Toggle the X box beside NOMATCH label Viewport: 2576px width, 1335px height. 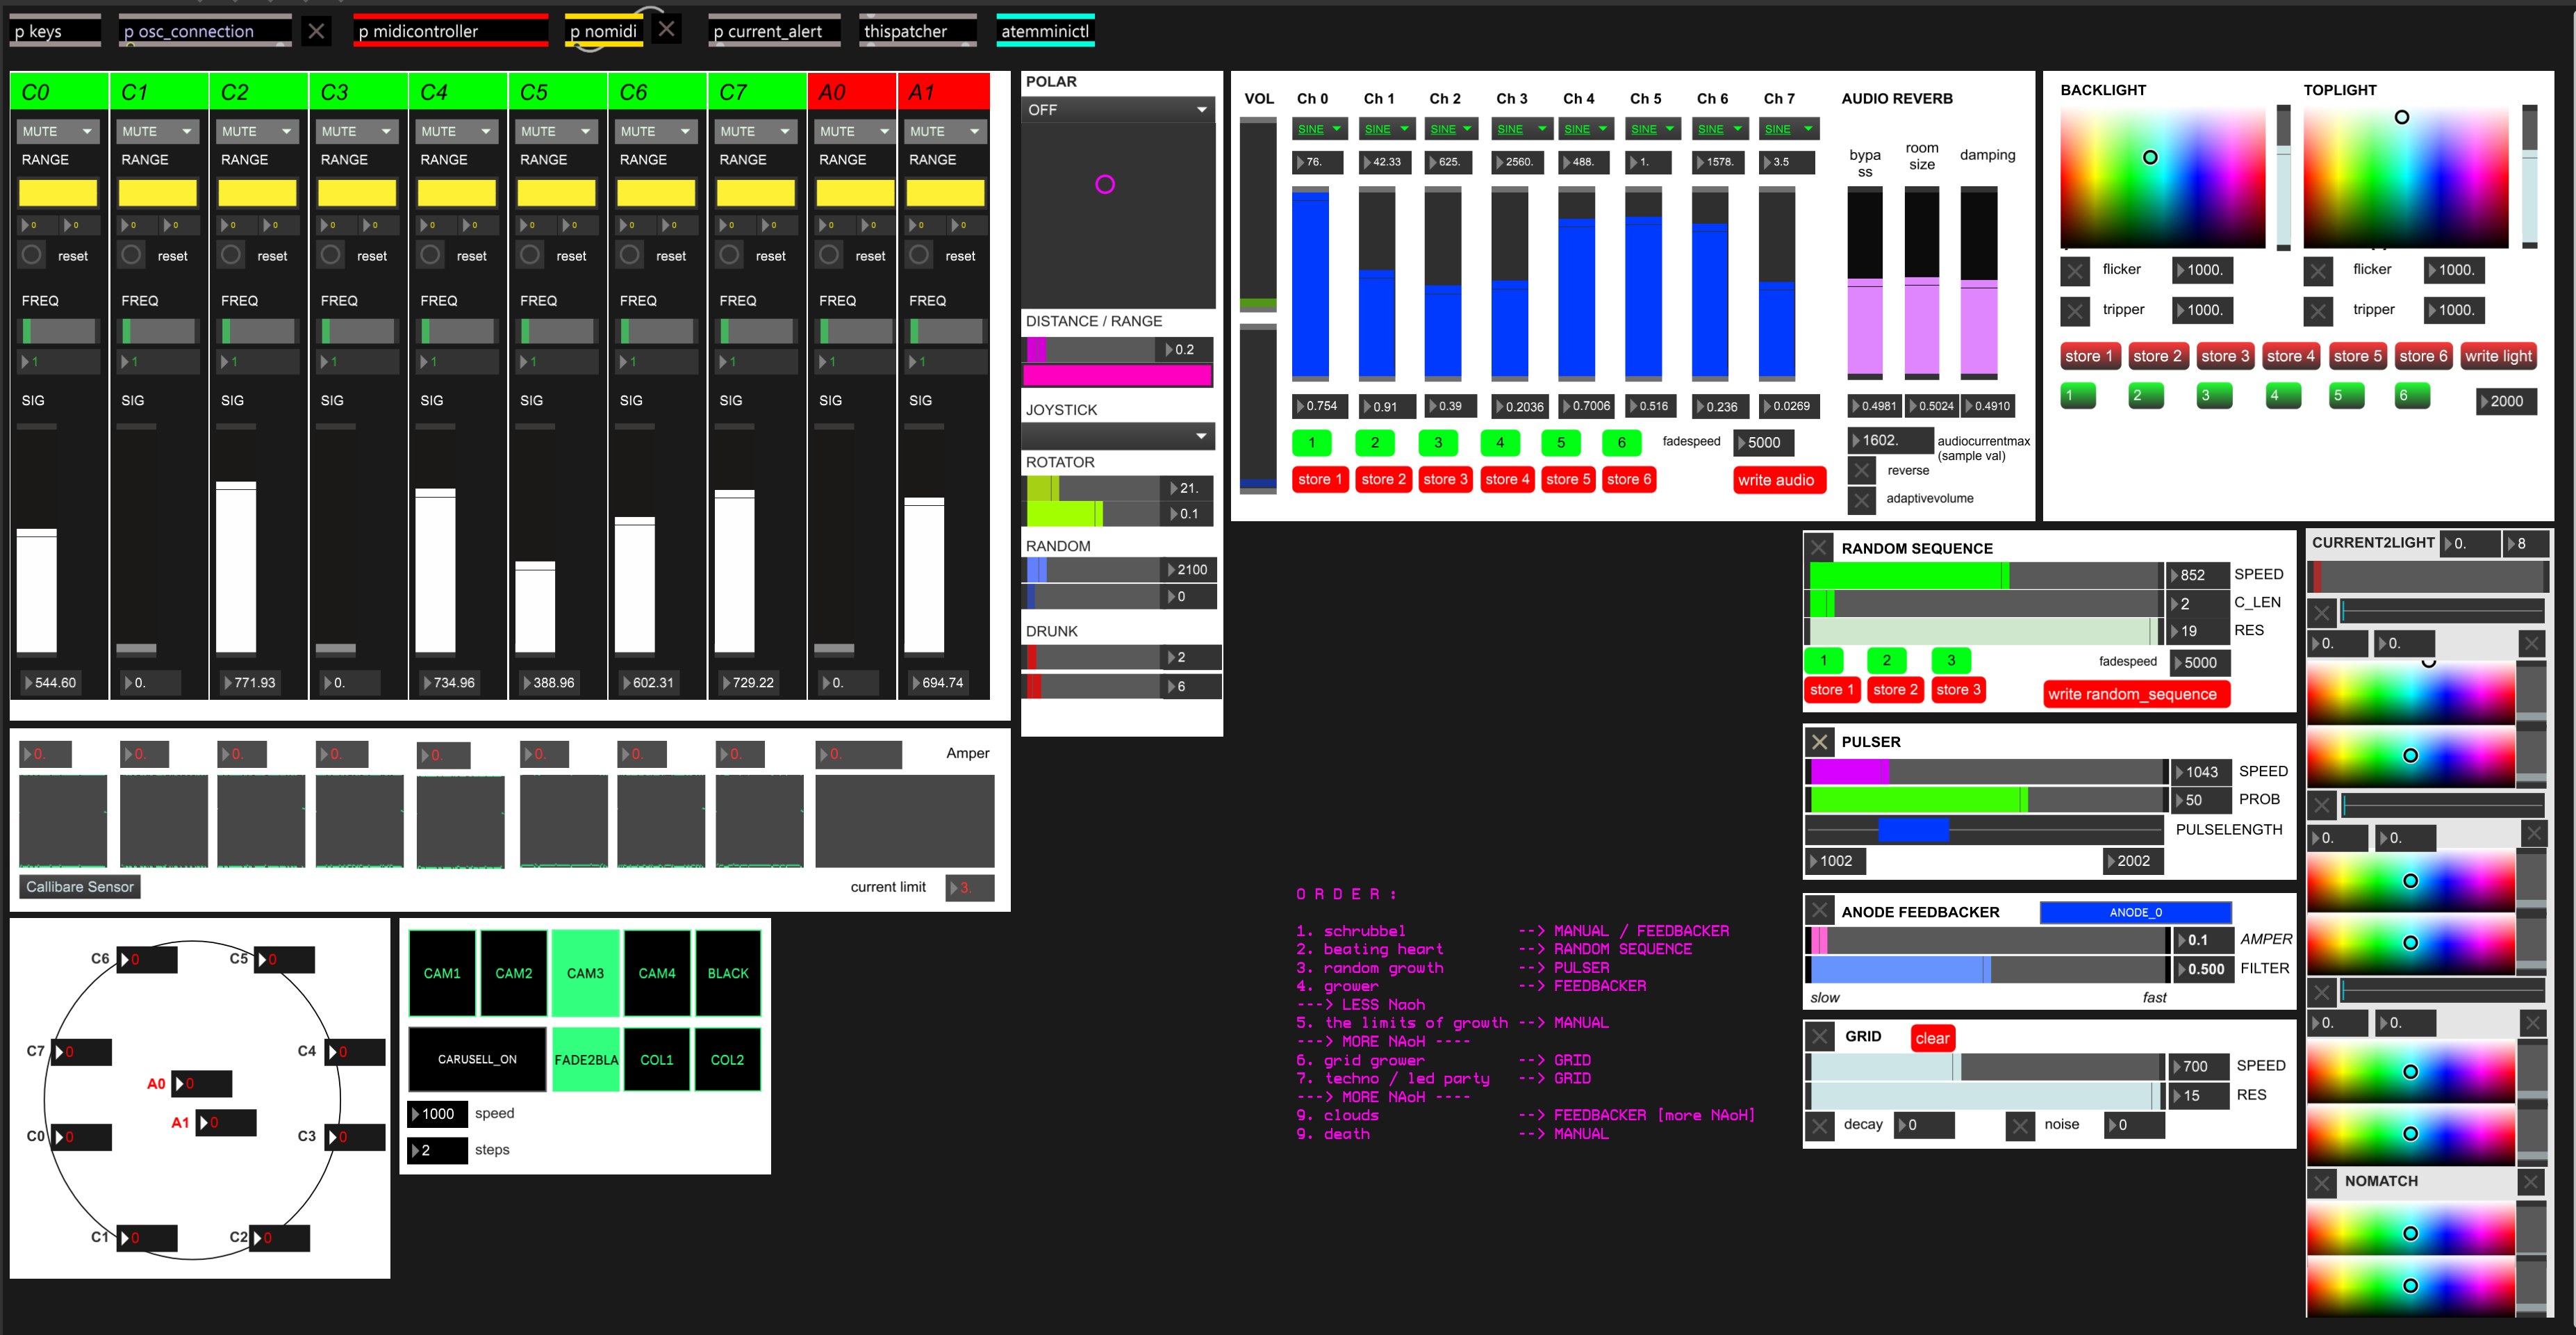pyautogui.click(x=2322, y=1183)
